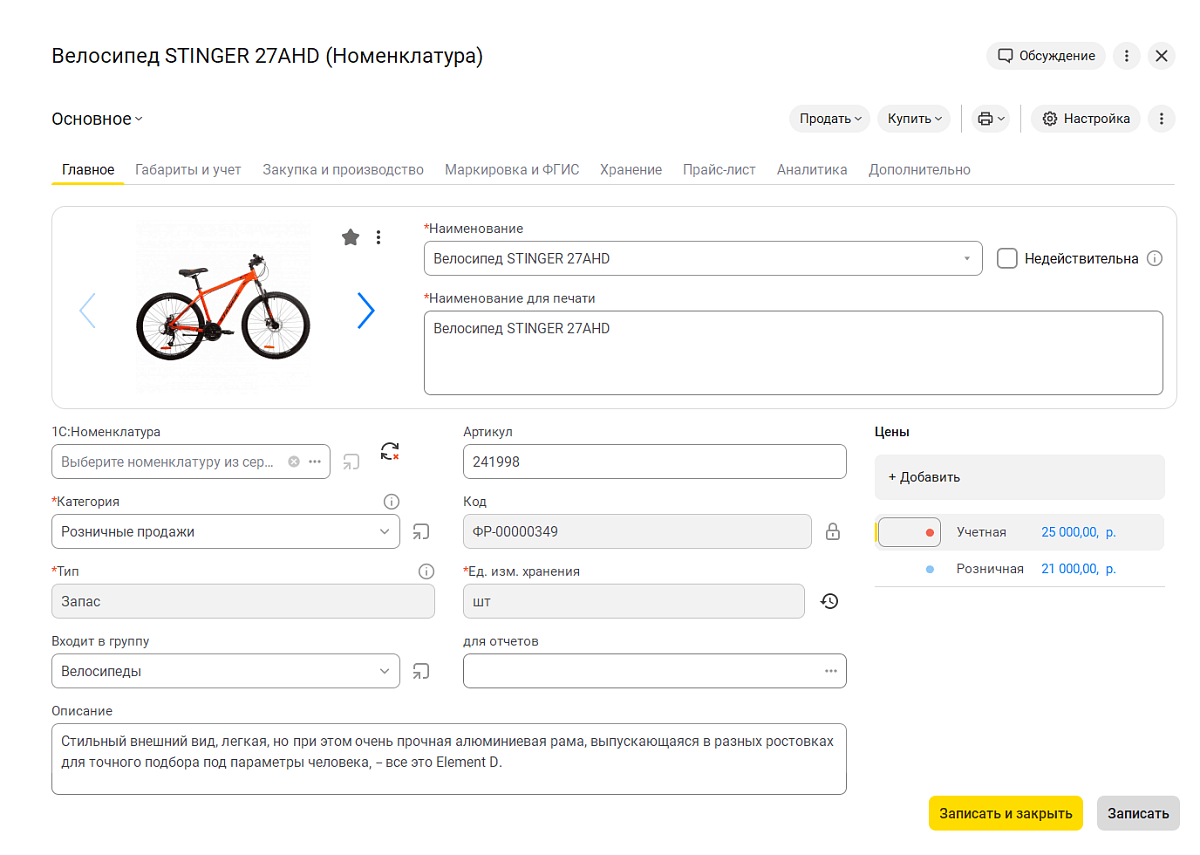The image size is (1200, 855).
Task: Click the star icon on image
Action: [350, 237]
